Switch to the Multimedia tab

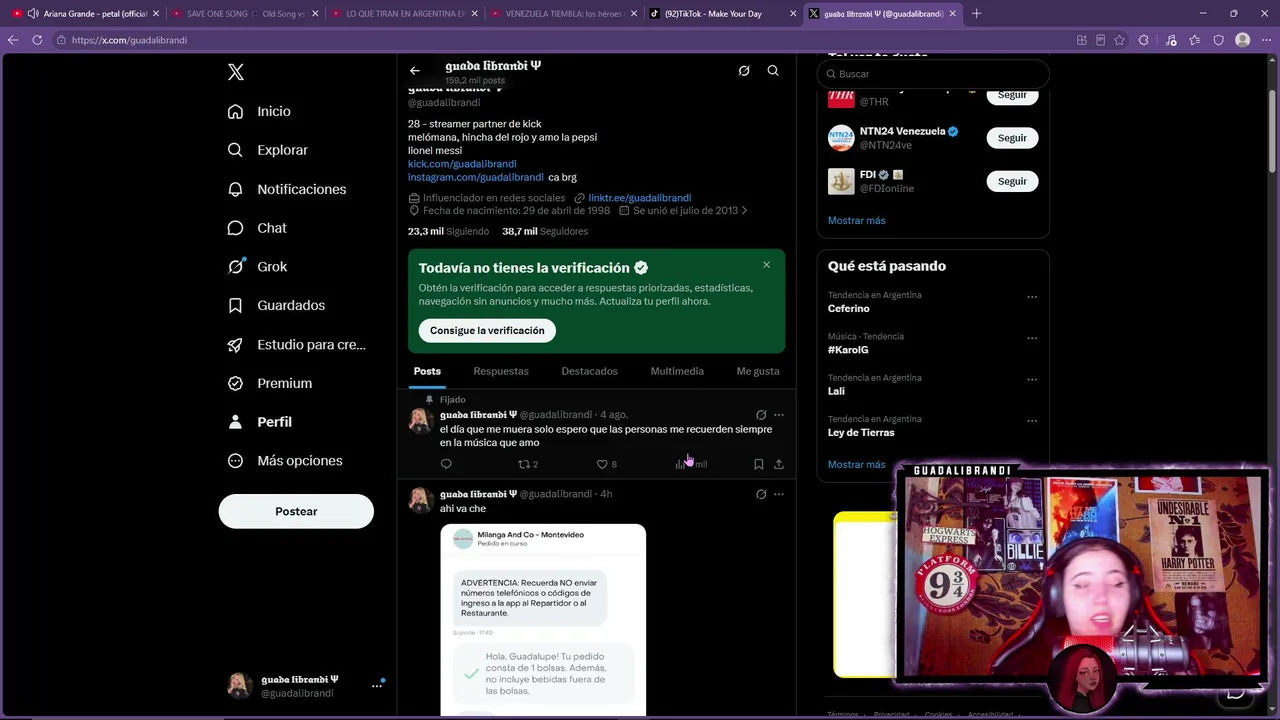pos(677,371)
